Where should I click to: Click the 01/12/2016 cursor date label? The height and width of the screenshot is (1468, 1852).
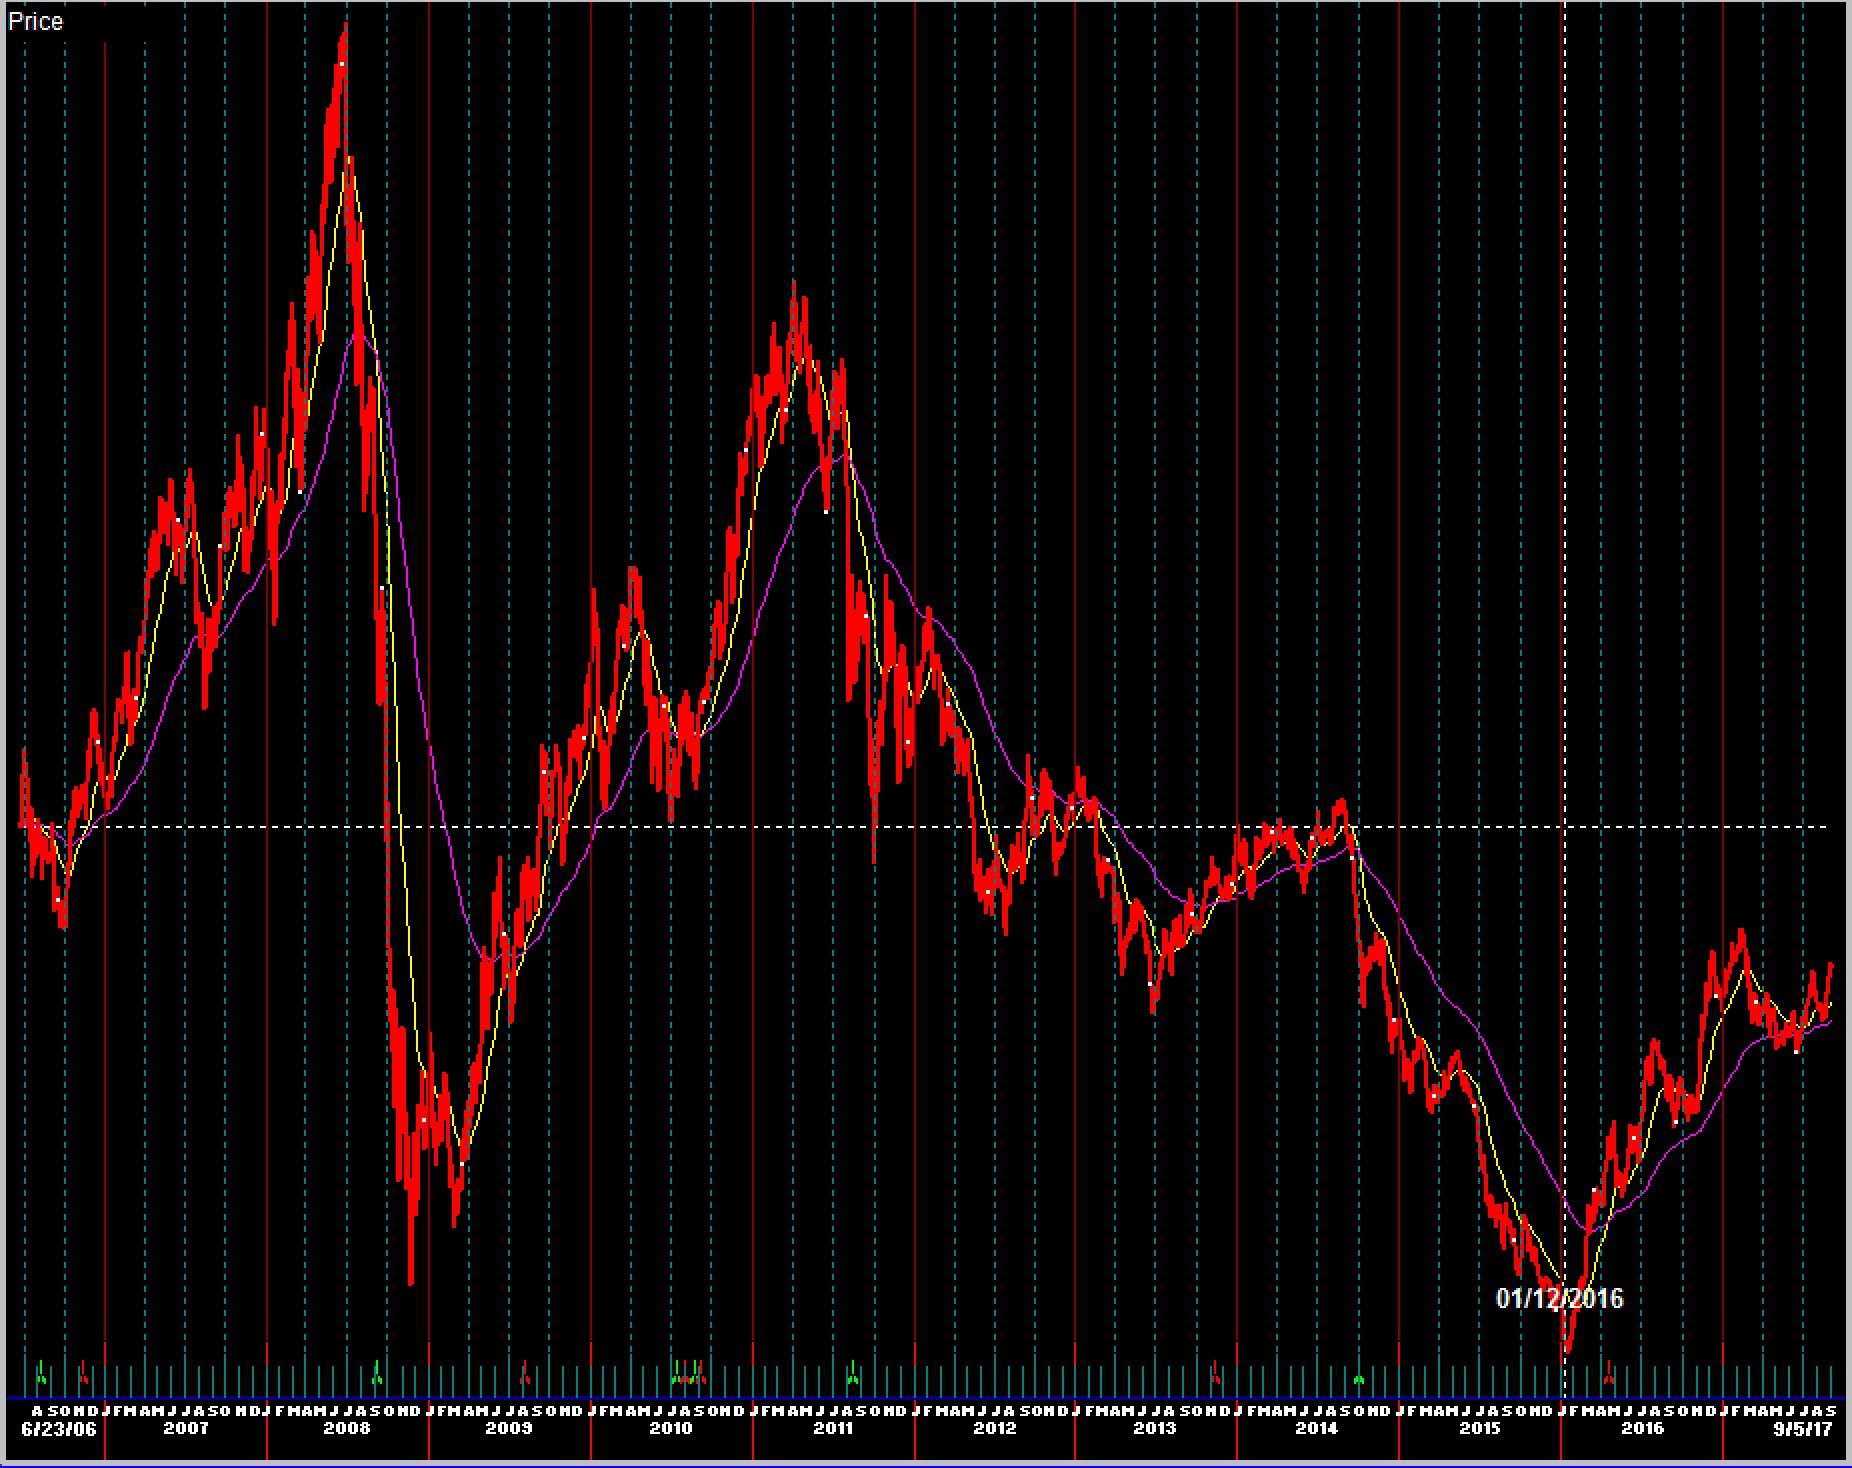tap(1559, 1298)
